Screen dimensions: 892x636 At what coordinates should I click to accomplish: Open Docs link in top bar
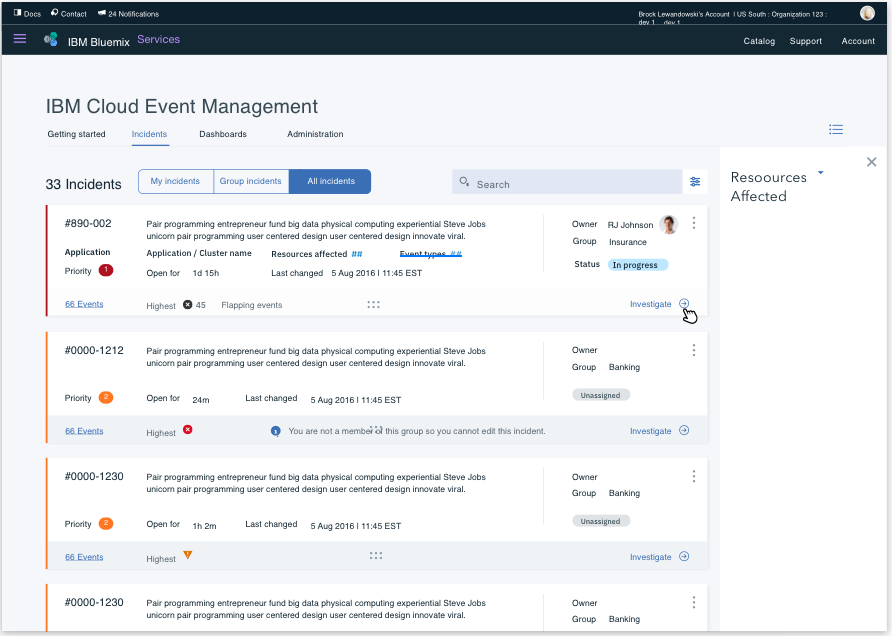click(x=27, y=14)
